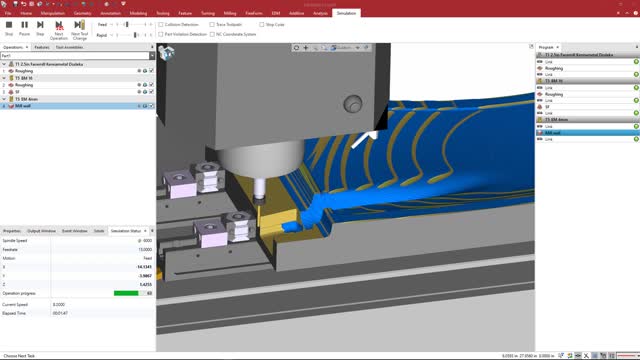The width and height of the screenshot is (640, 360).
Task: Uncheck the row 2 Roughing operation checkbox
Action: (x=151, y=85)
